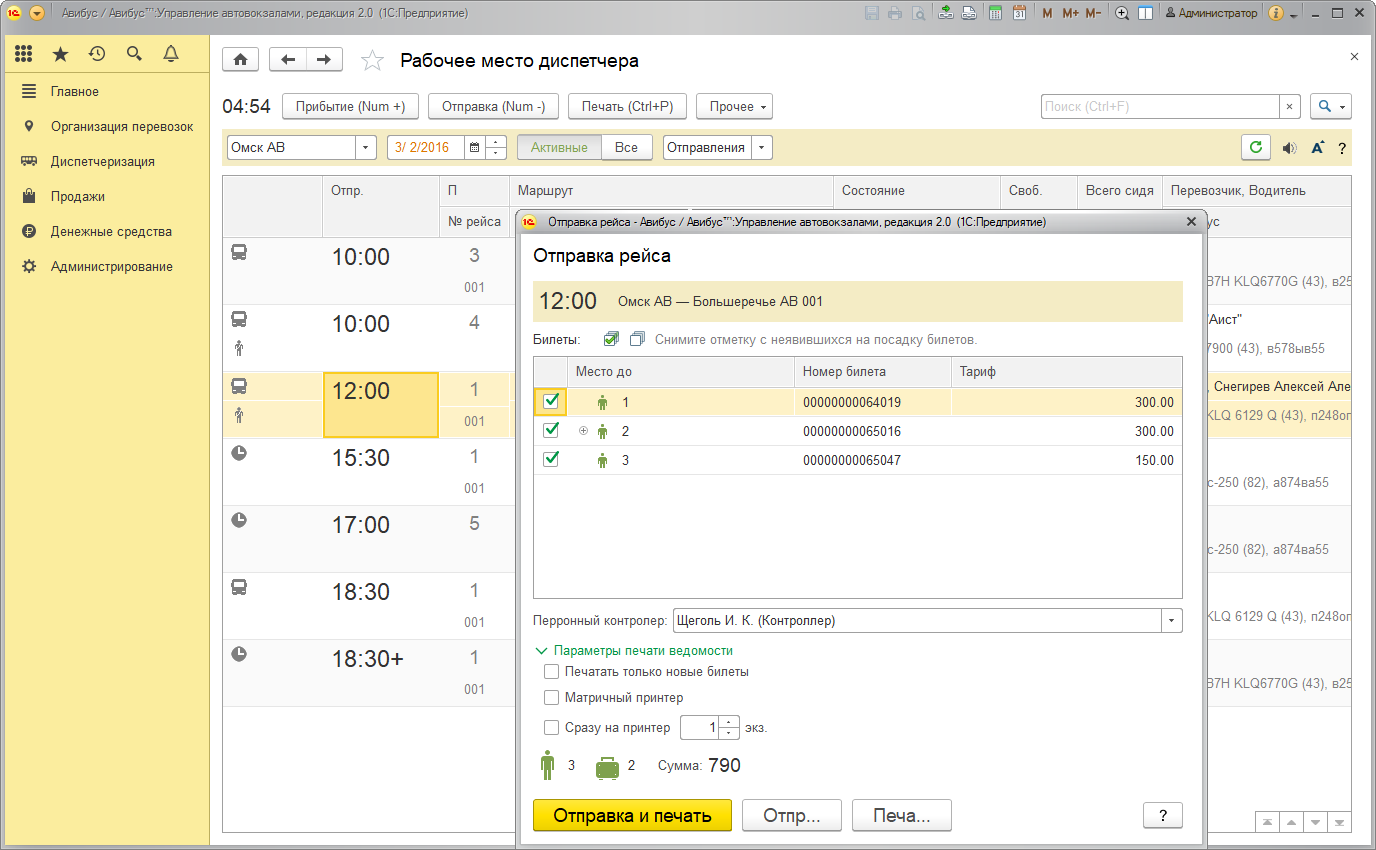1376x850 pixels.
Task: Tick the Матричный принтер checkbox
Action: pyautogui.click(x=551, y=698)
